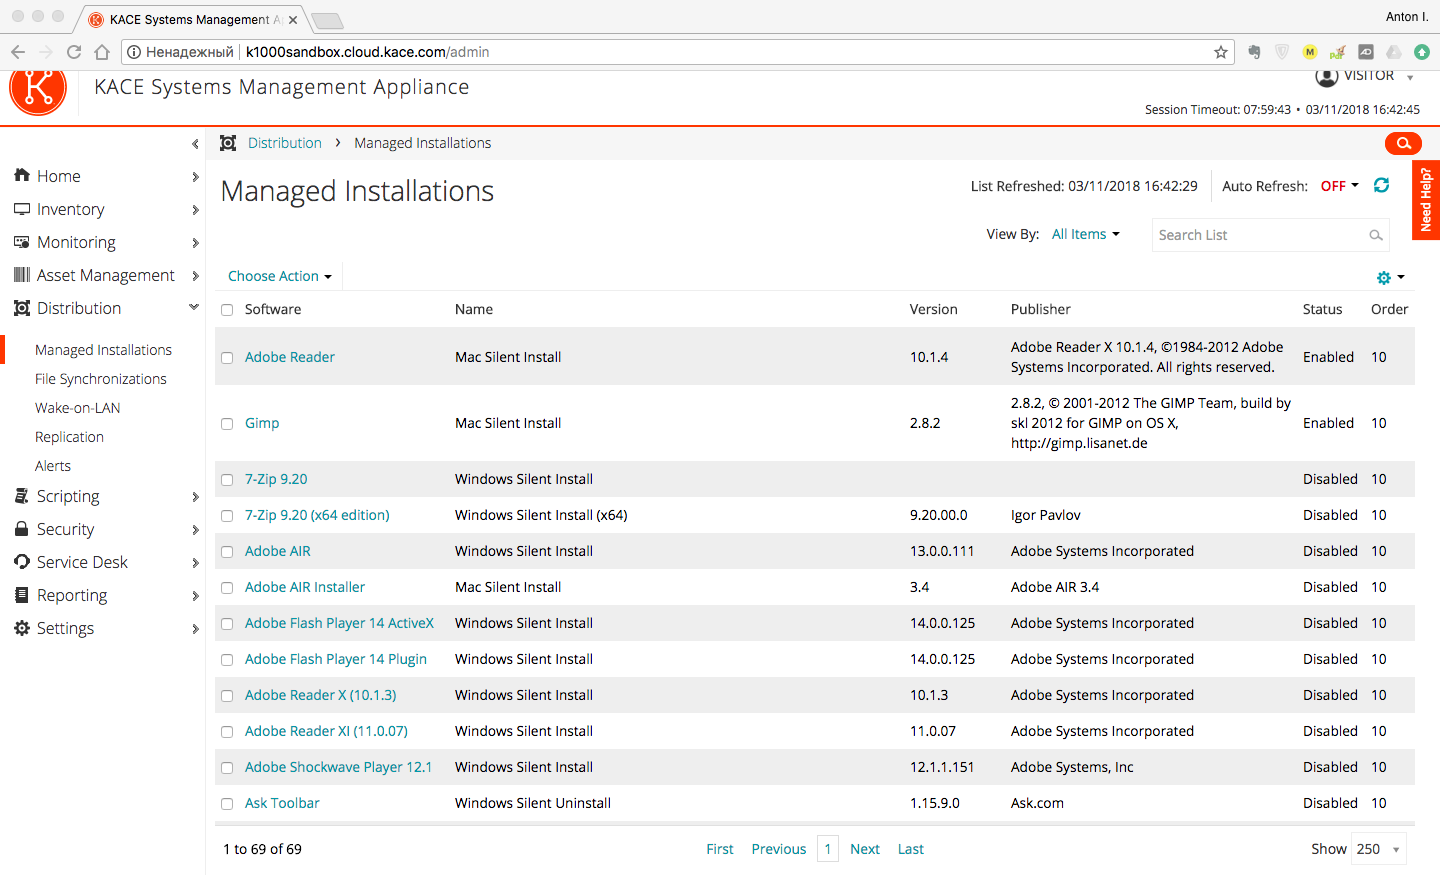
Task: Collapse the Distribution menu chevron
Action: tap(194, 308)
